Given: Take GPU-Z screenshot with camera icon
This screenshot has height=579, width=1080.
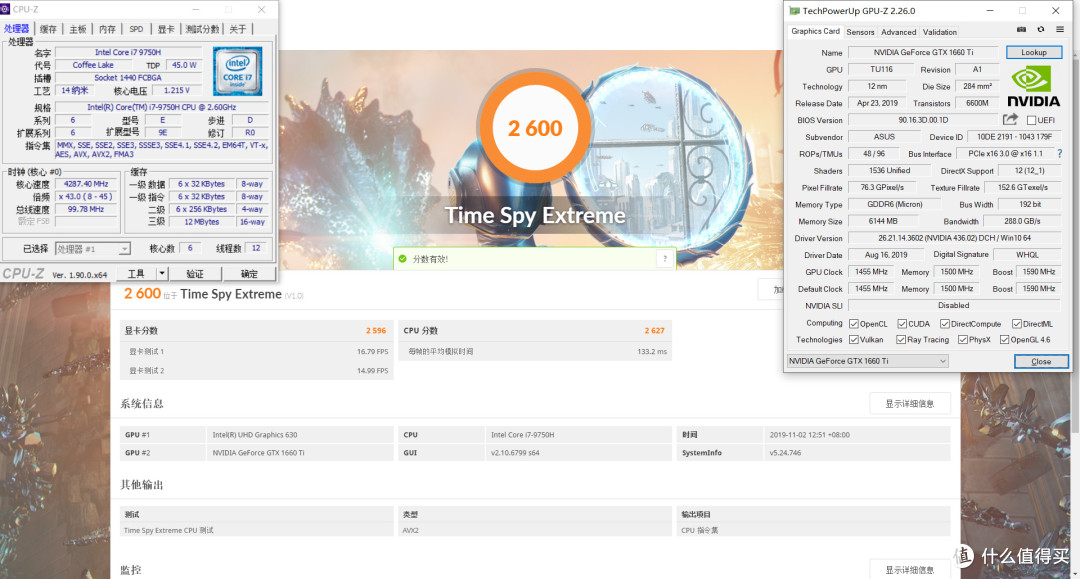Looking at the screenshot, I should coord(1021,30).
